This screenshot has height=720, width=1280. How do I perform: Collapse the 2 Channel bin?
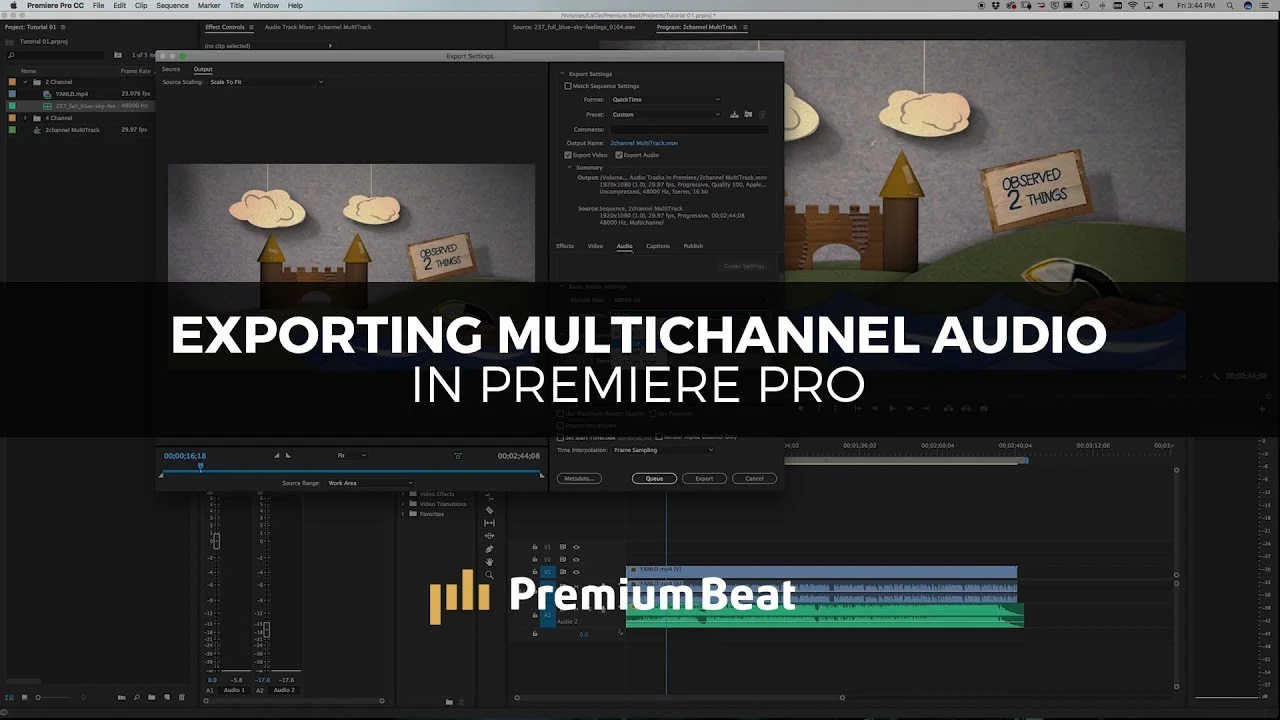pyautogui.click(x=25, y=82)
